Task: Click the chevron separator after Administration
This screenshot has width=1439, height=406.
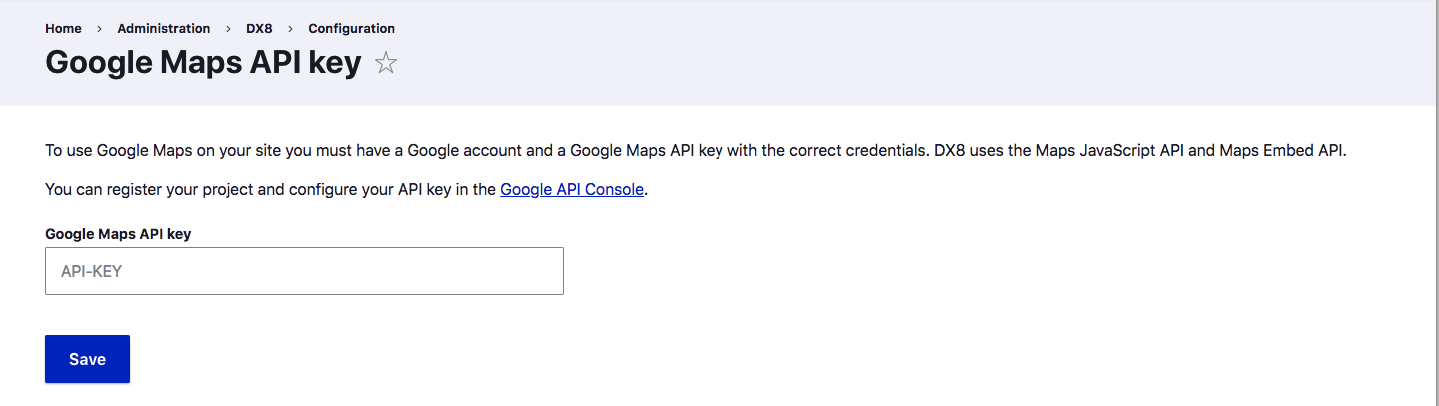Action: [x=228, y=28]
